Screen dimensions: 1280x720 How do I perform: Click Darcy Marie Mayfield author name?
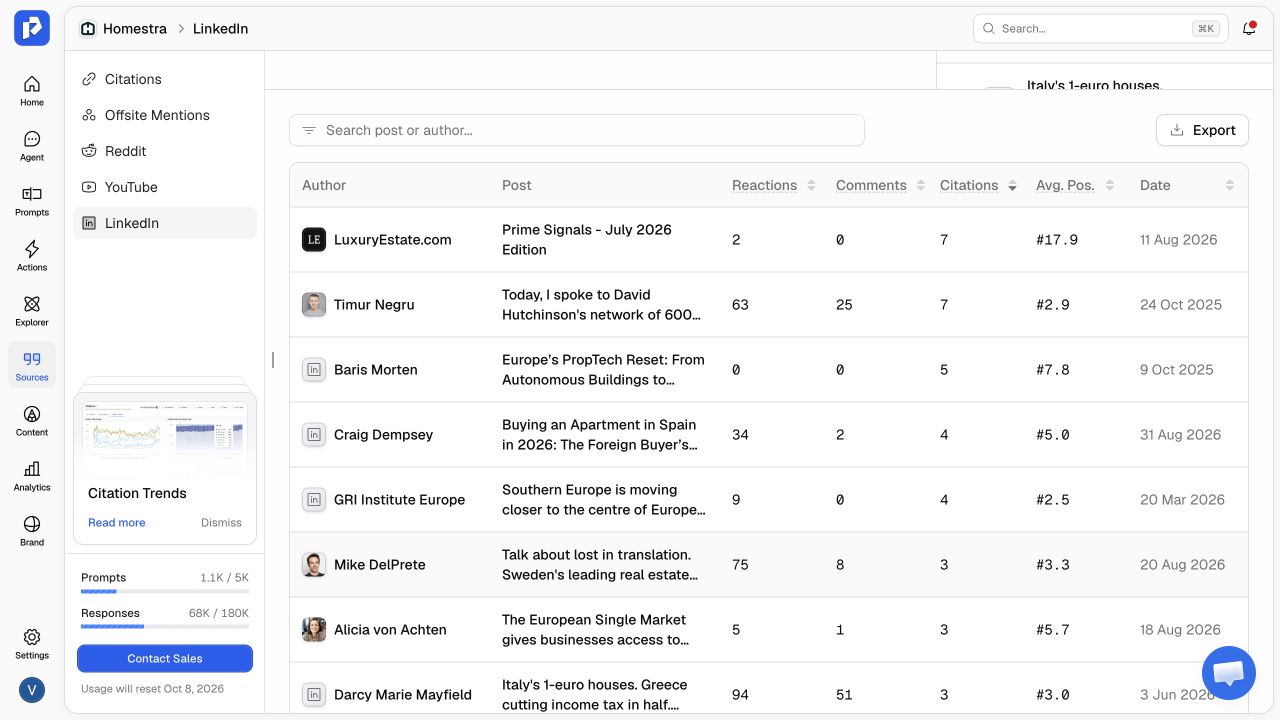point(403,695)
